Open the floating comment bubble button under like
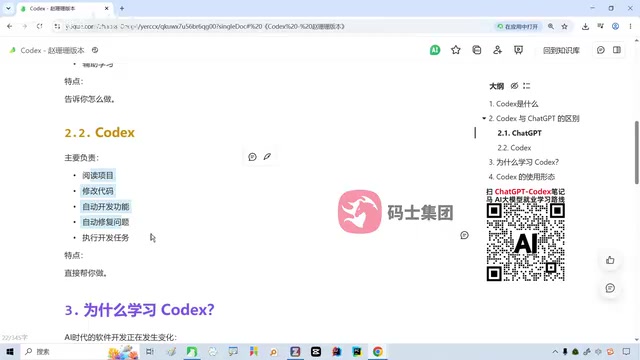Screen dimensions: 640x360 pos(610,288)
